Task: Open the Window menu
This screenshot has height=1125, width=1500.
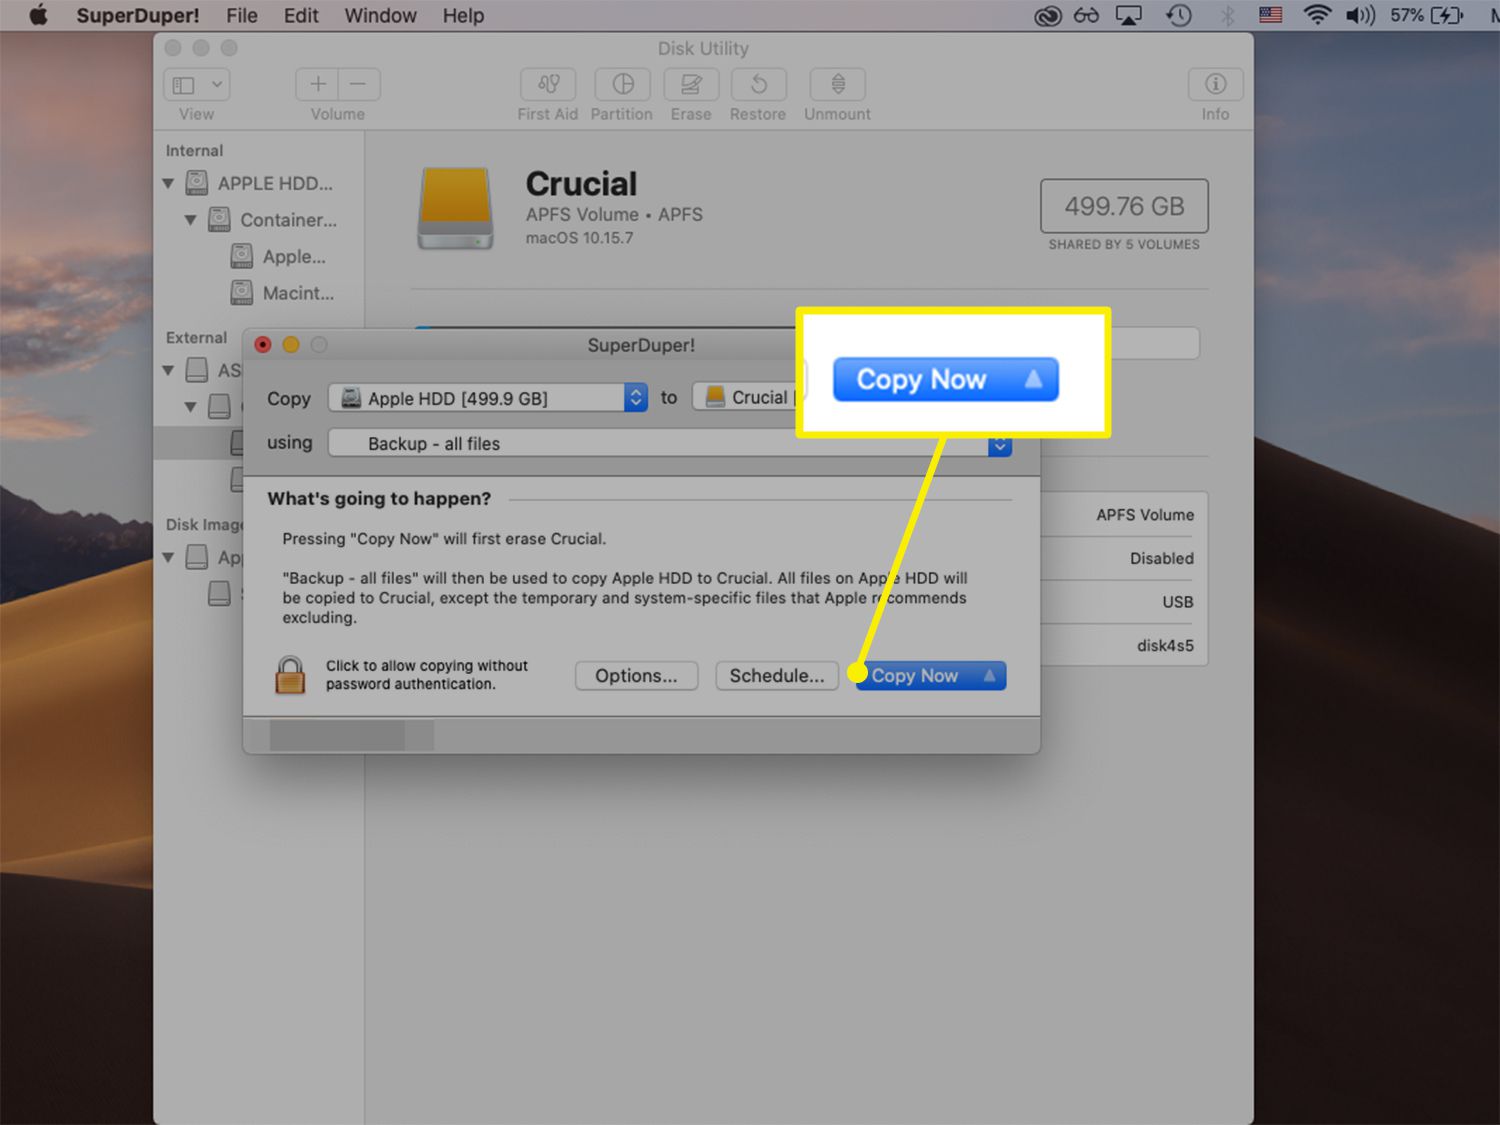Action: (x=381, y=15)
